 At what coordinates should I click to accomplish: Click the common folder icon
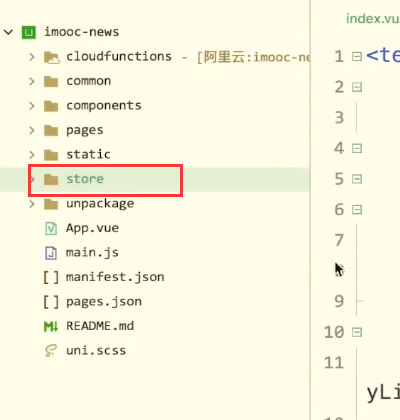(51, 81)
